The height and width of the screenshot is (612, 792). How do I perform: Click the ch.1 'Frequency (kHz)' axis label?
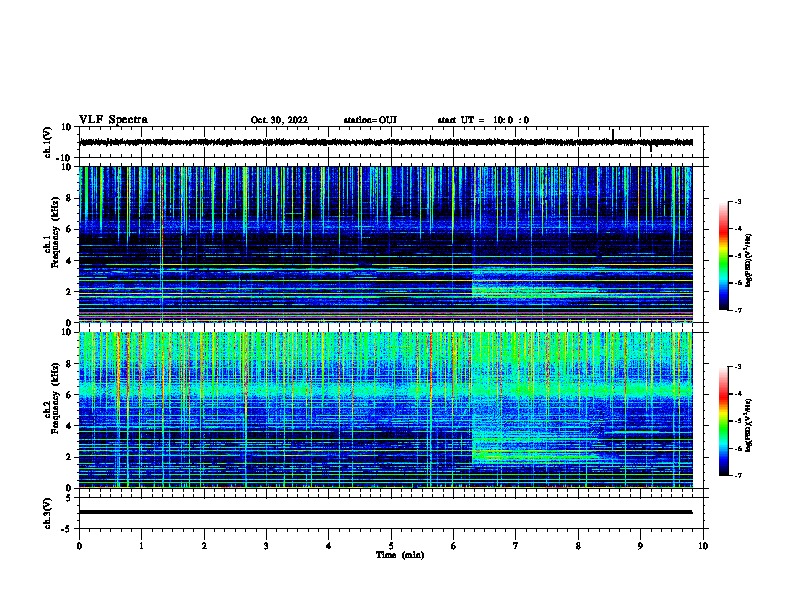point(55,232)
